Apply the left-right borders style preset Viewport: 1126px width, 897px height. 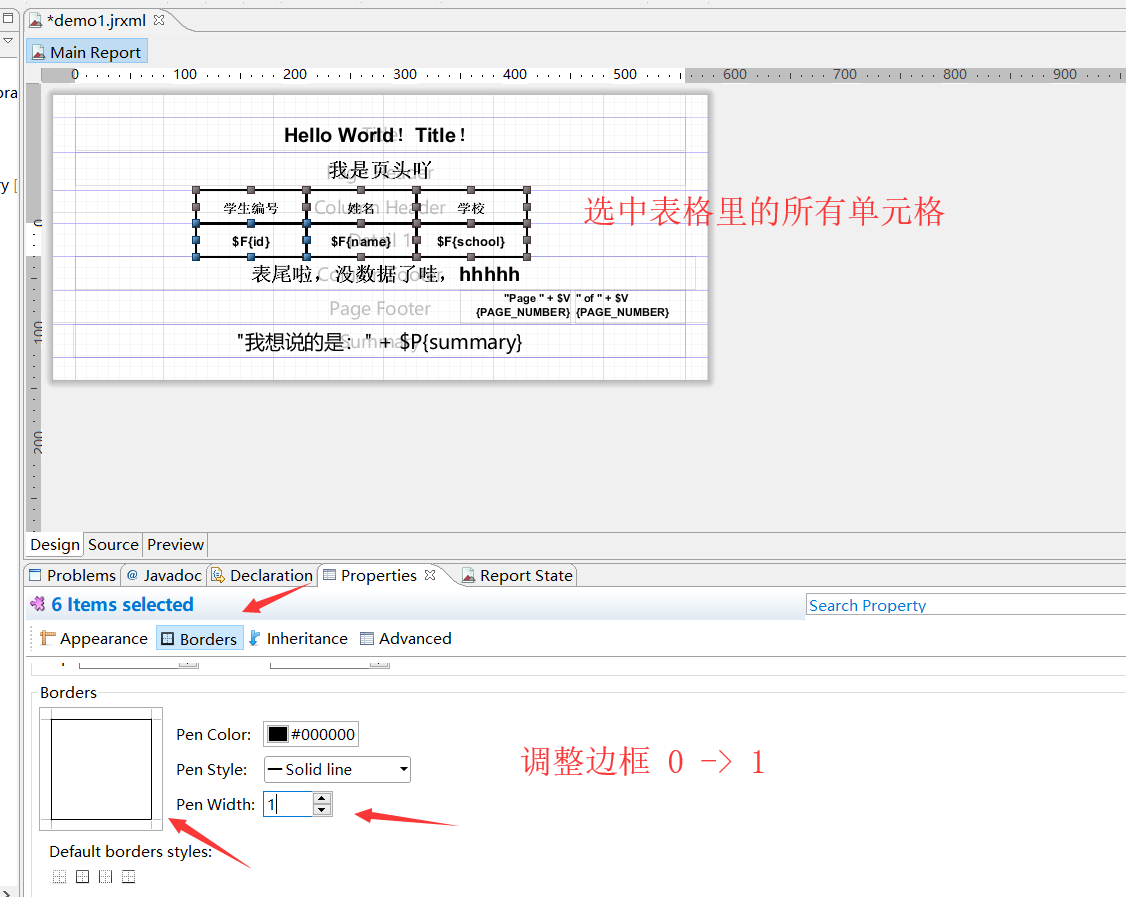pyautogui.click(x=105, y=876)
